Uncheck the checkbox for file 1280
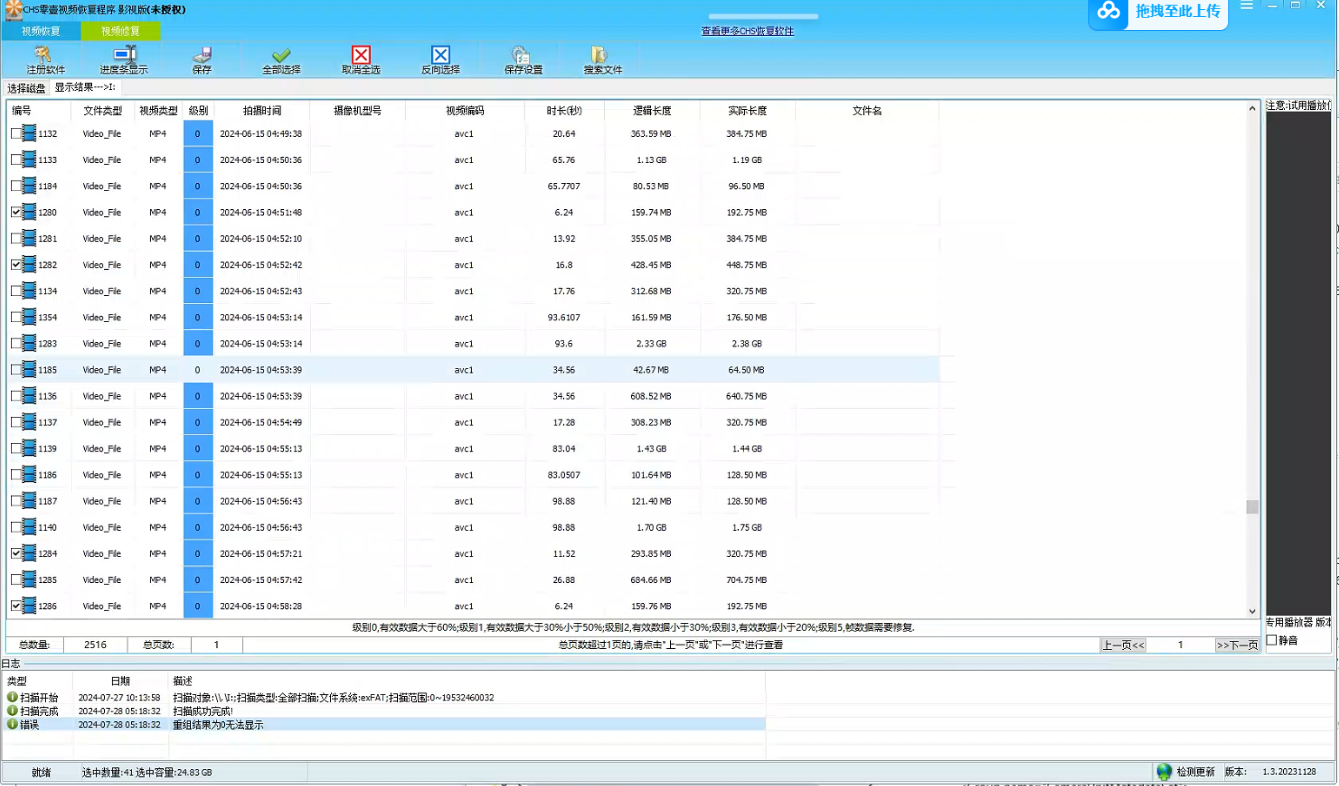1339x786 pixels. 15,212
